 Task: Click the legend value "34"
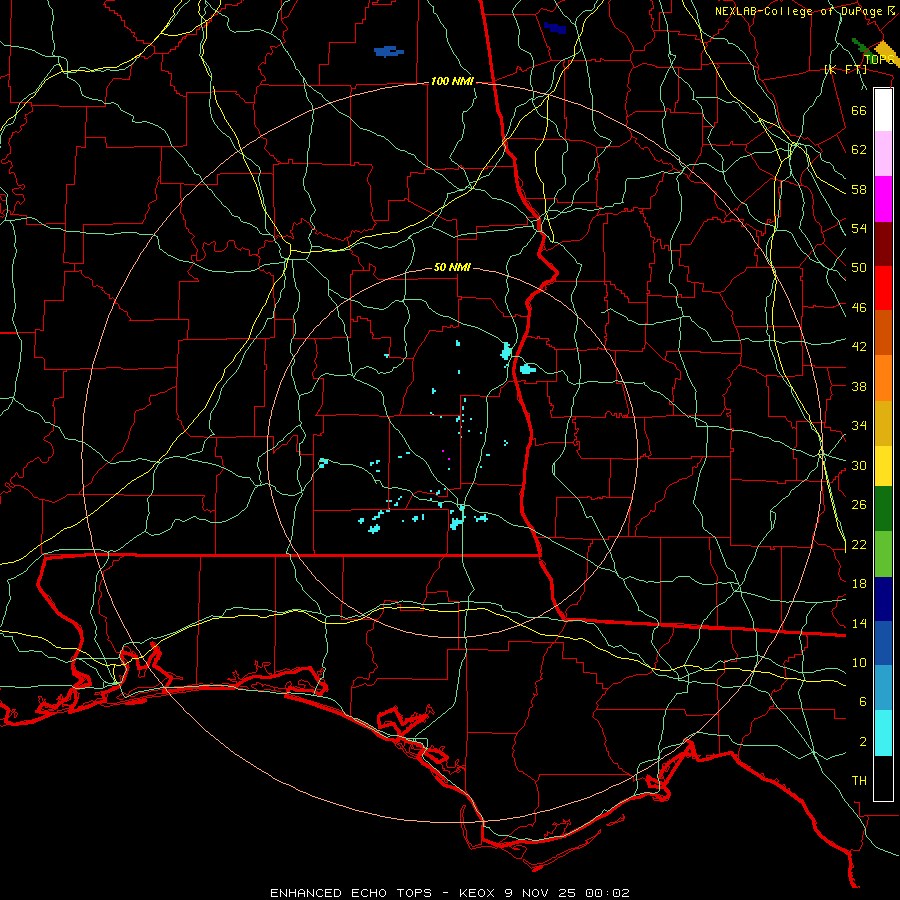859,426
